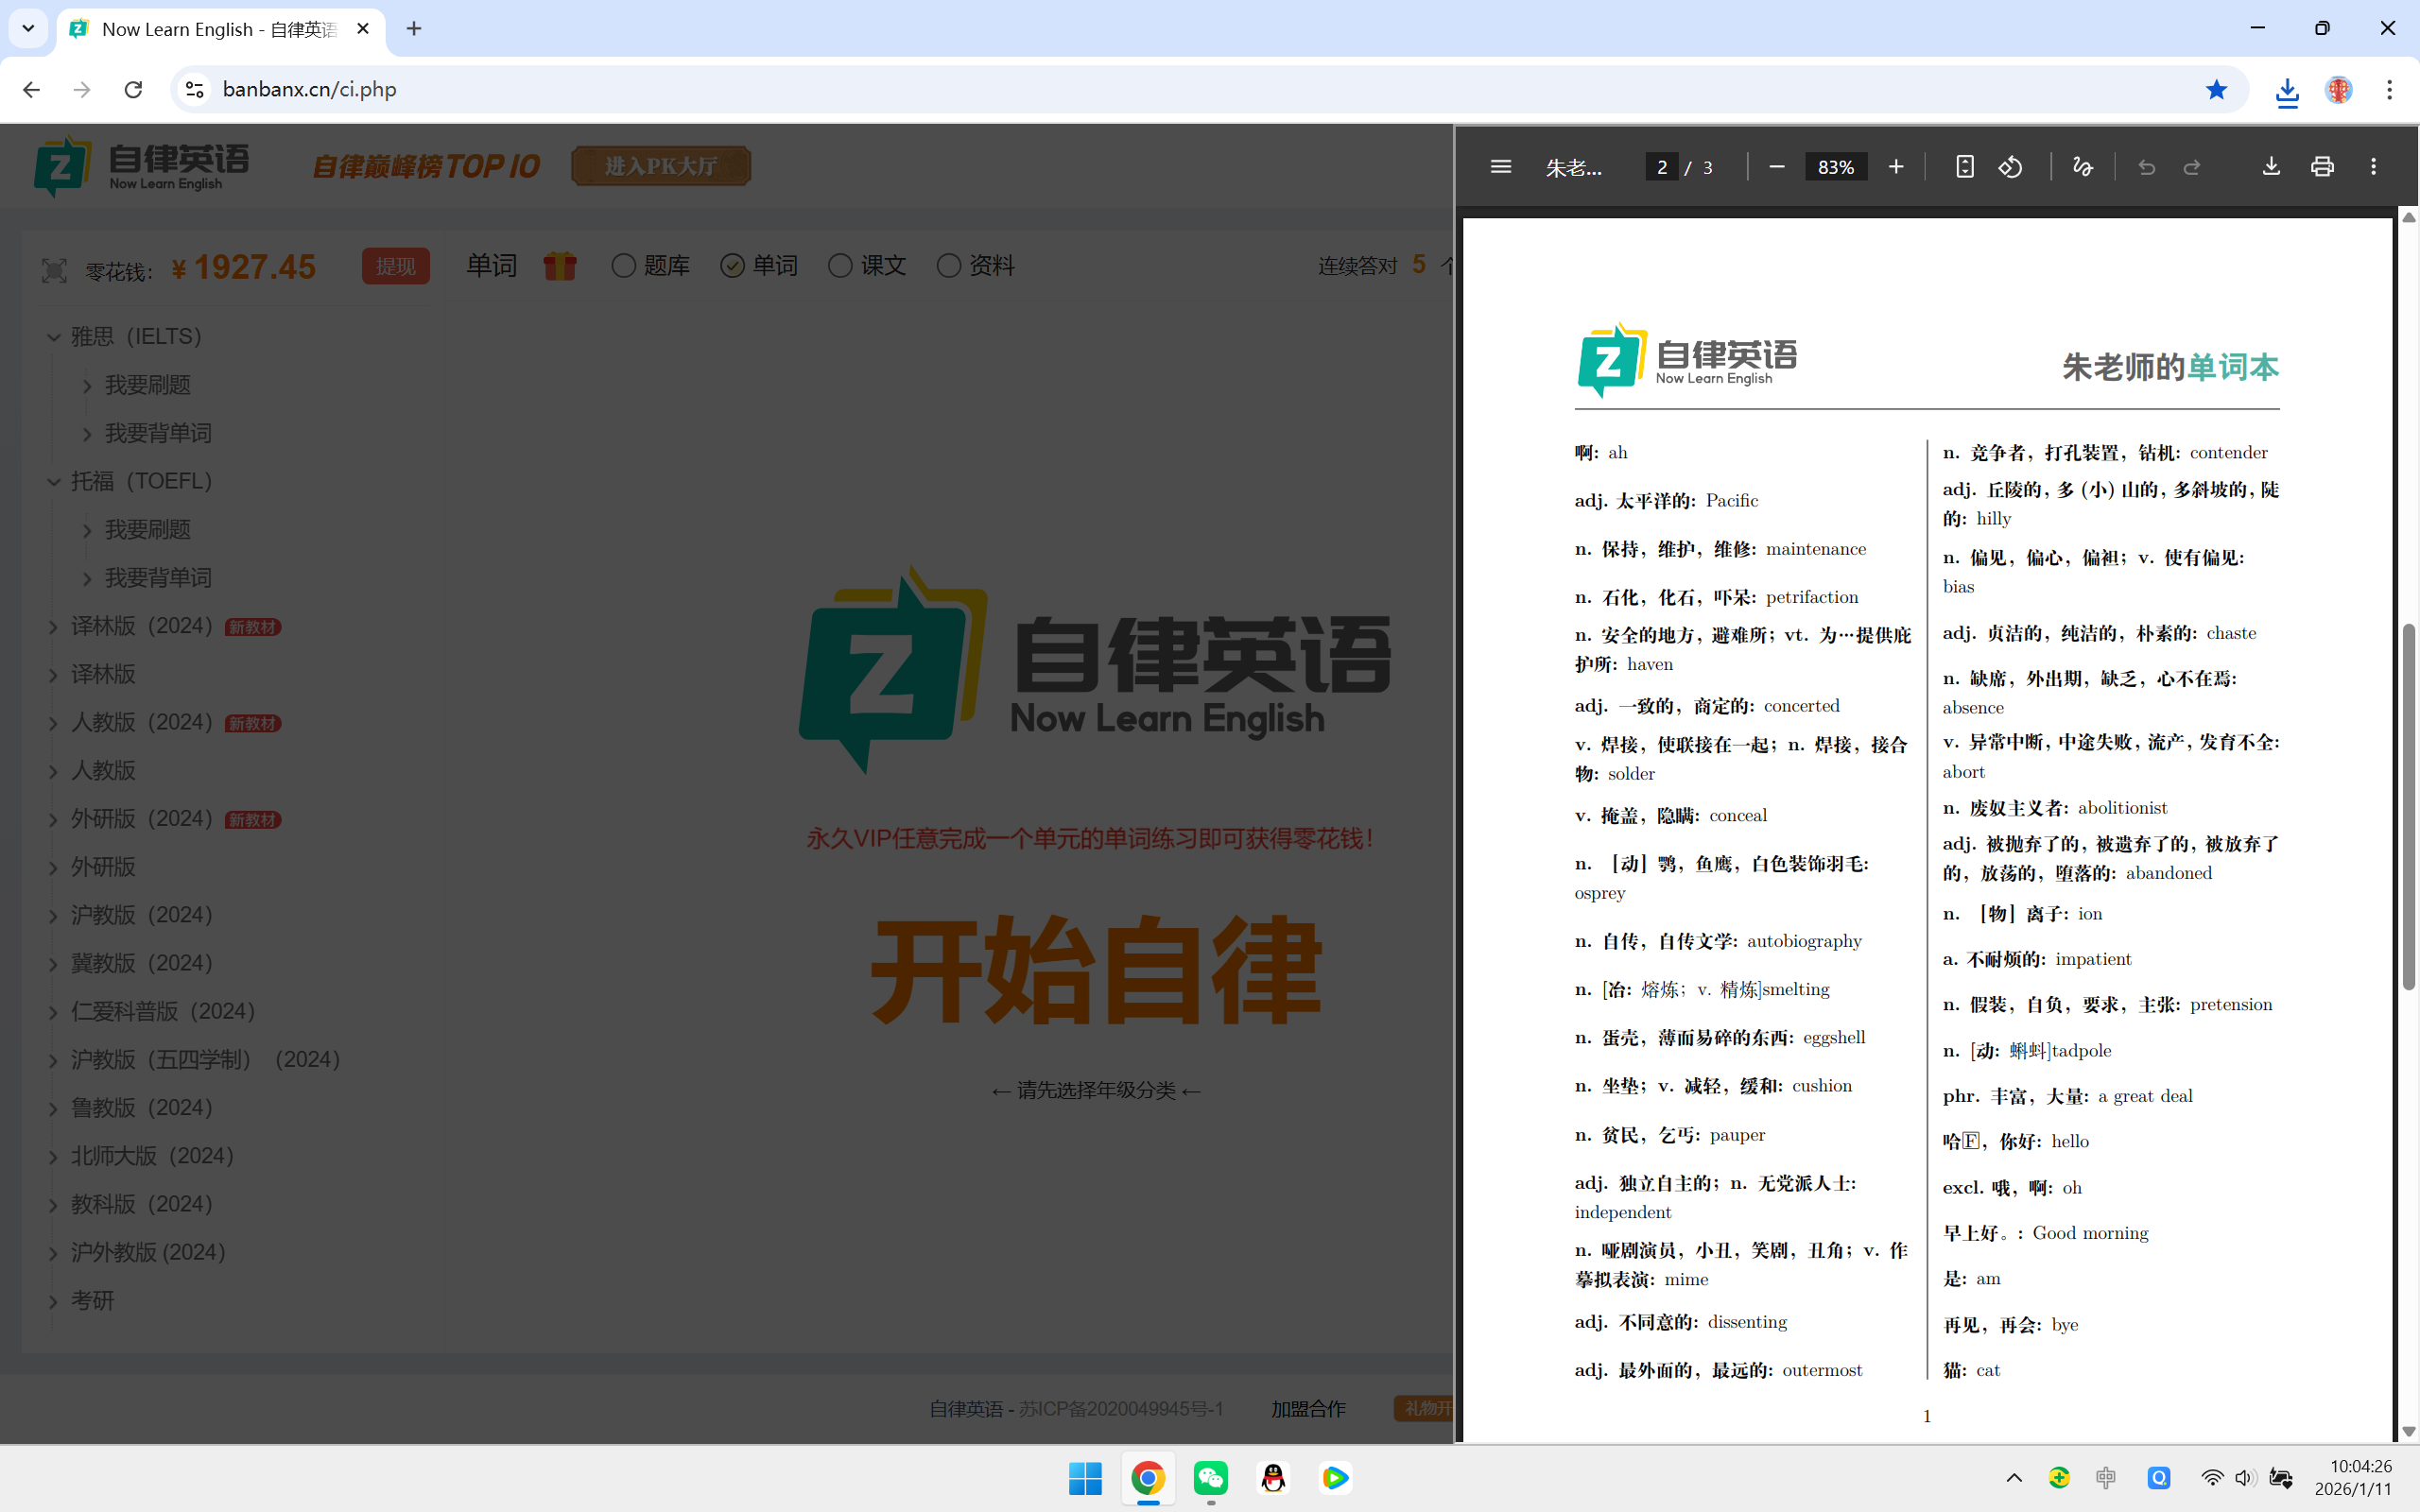Download the PDF from viewer toolbar
This screenshot has width=2420, height=1512.
click(x=2271, y=167)
